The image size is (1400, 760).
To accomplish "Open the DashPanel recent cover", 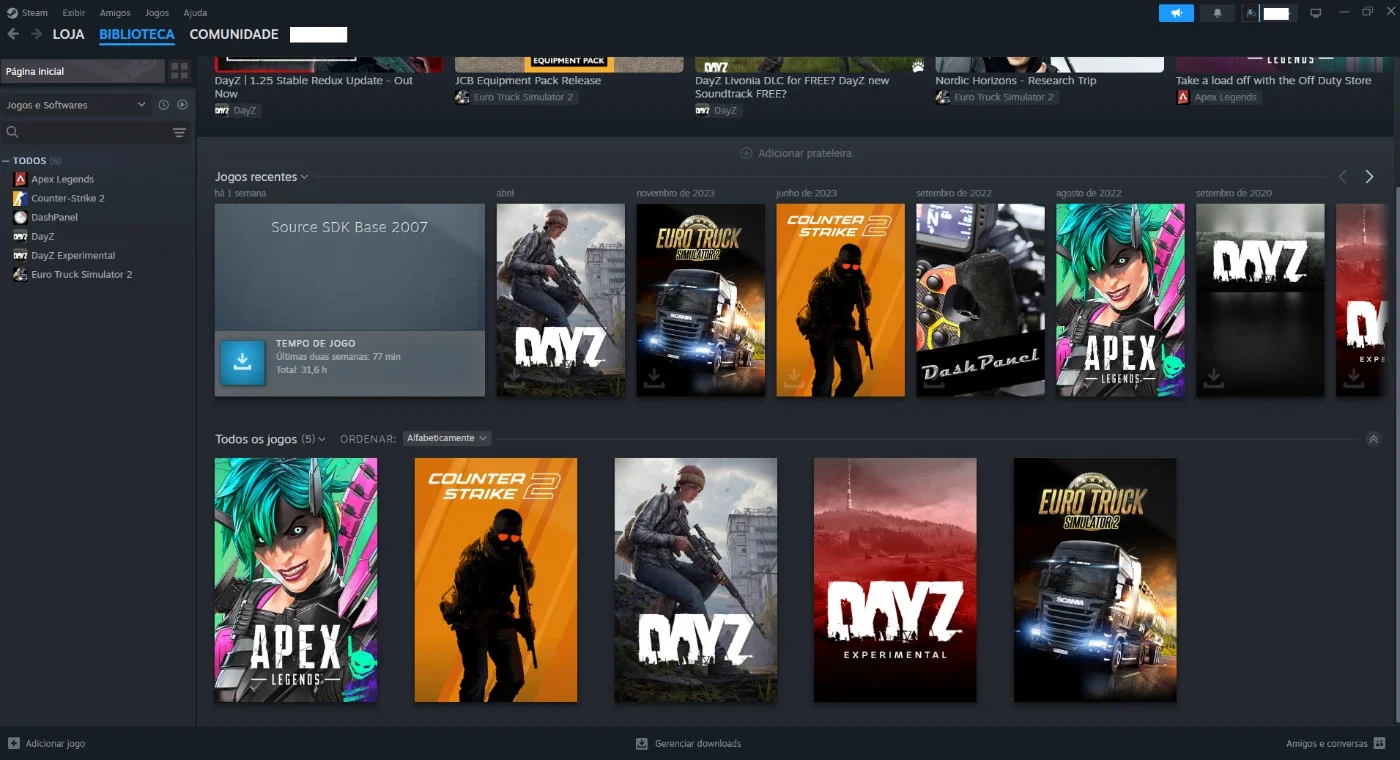I will coord(981,300).
